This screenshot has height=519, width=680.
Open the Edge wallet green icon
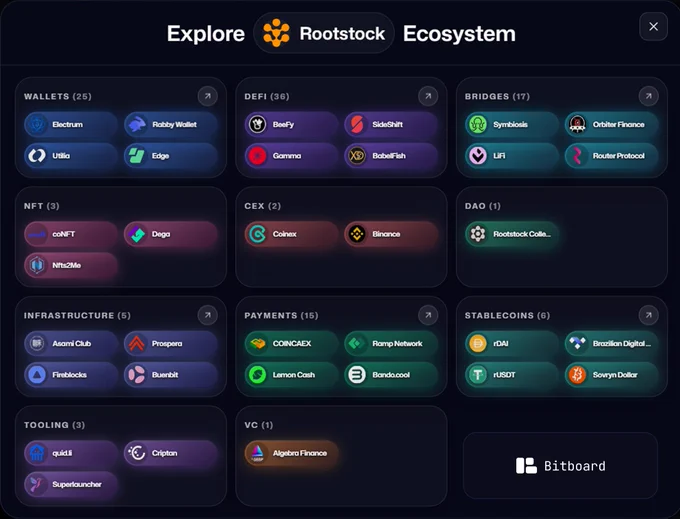click(x=137, y=156)
